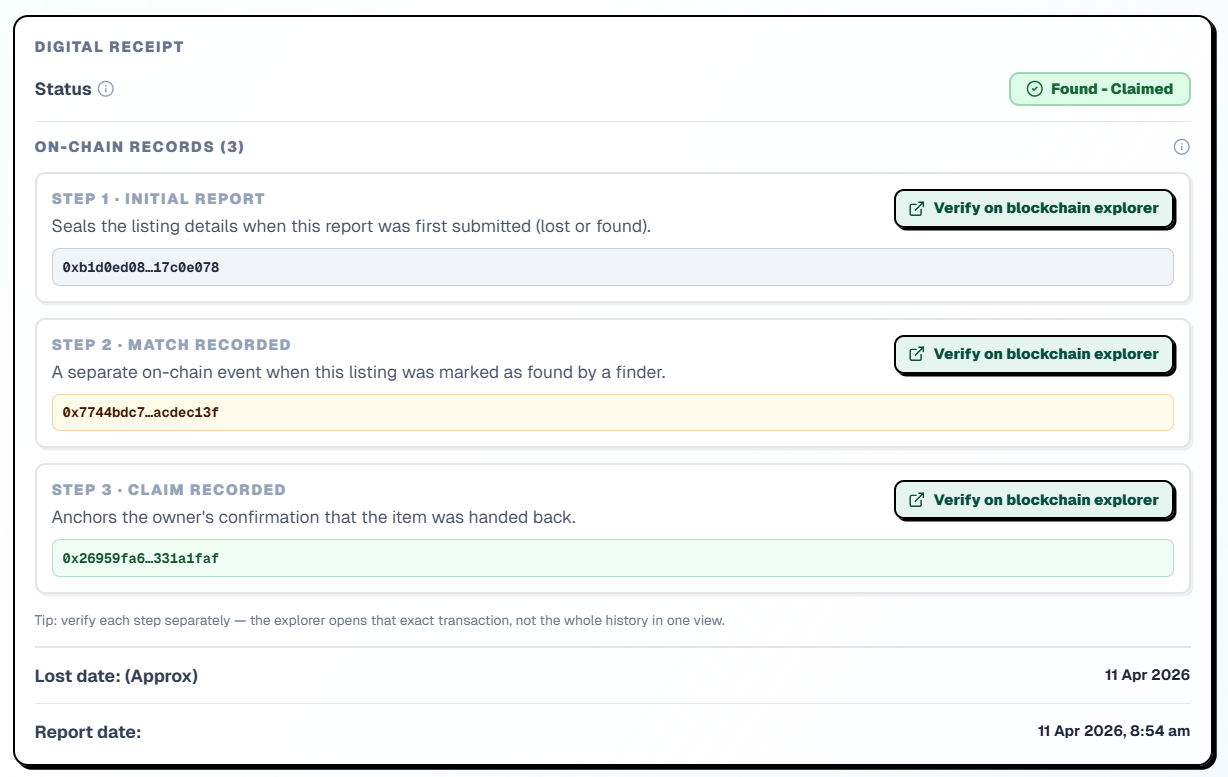The image size is (1228, 777).
Task: Select the yellow Match hash 0x7744bdc7…acdec13f
Action: click(x=141, y=413)
